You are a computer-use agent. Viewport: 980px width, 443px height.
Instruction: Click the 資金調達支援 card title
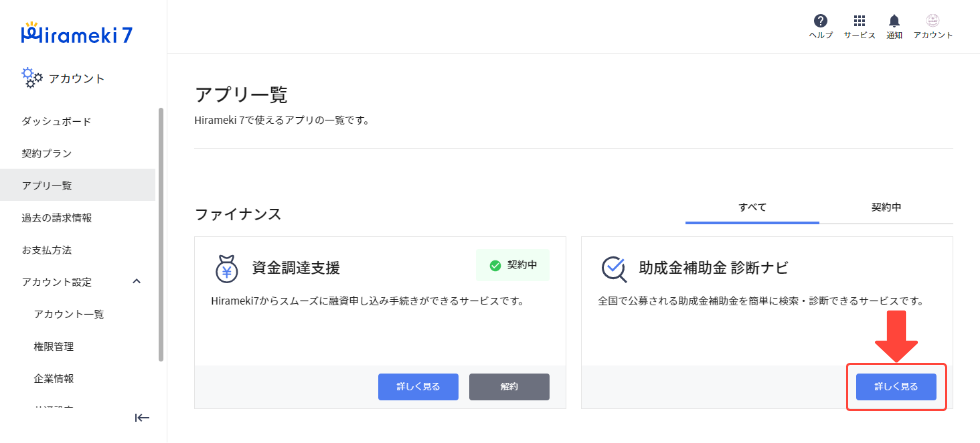[296, 268]
